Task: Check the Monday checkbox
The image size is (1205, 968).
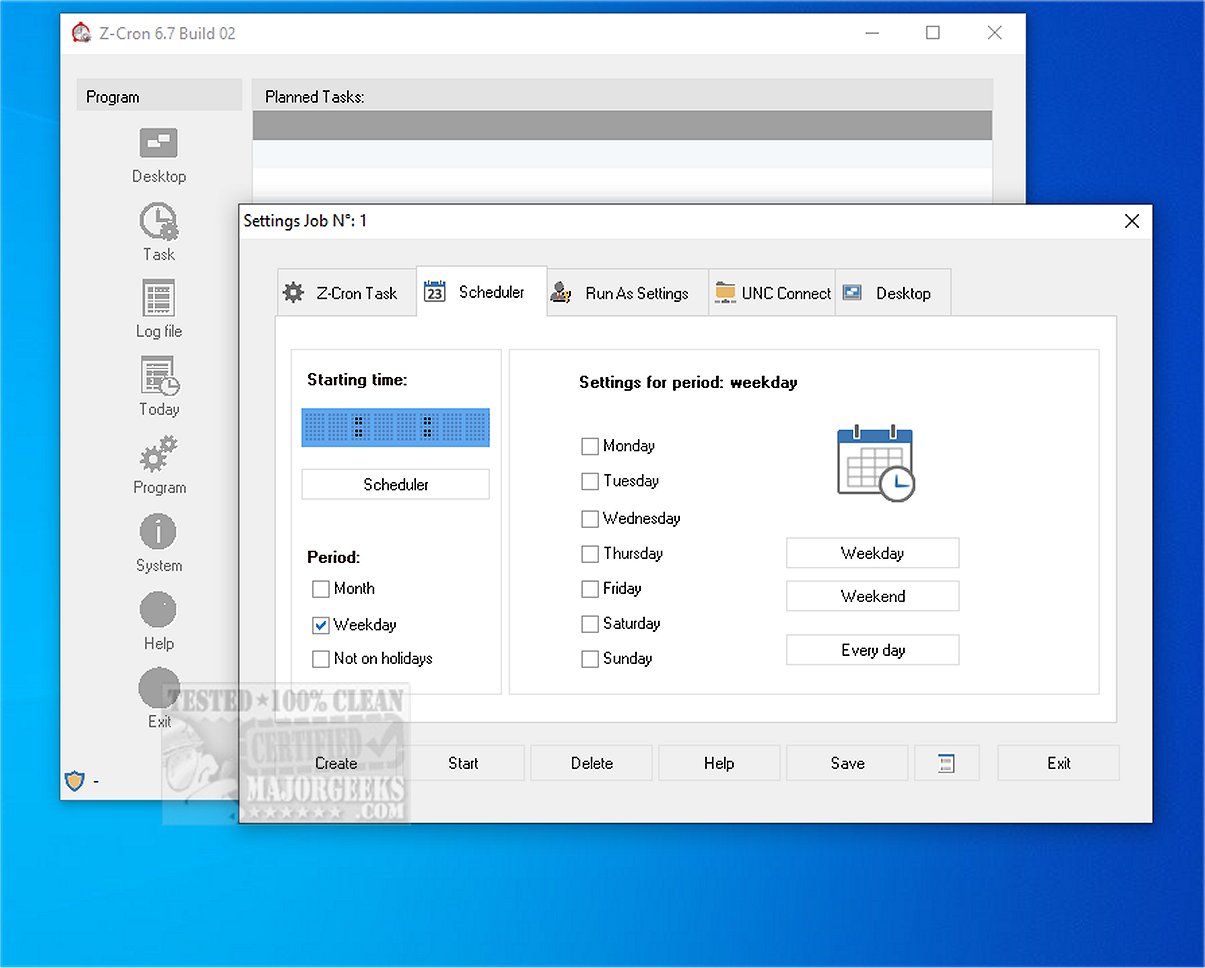Action: point(590,446)
